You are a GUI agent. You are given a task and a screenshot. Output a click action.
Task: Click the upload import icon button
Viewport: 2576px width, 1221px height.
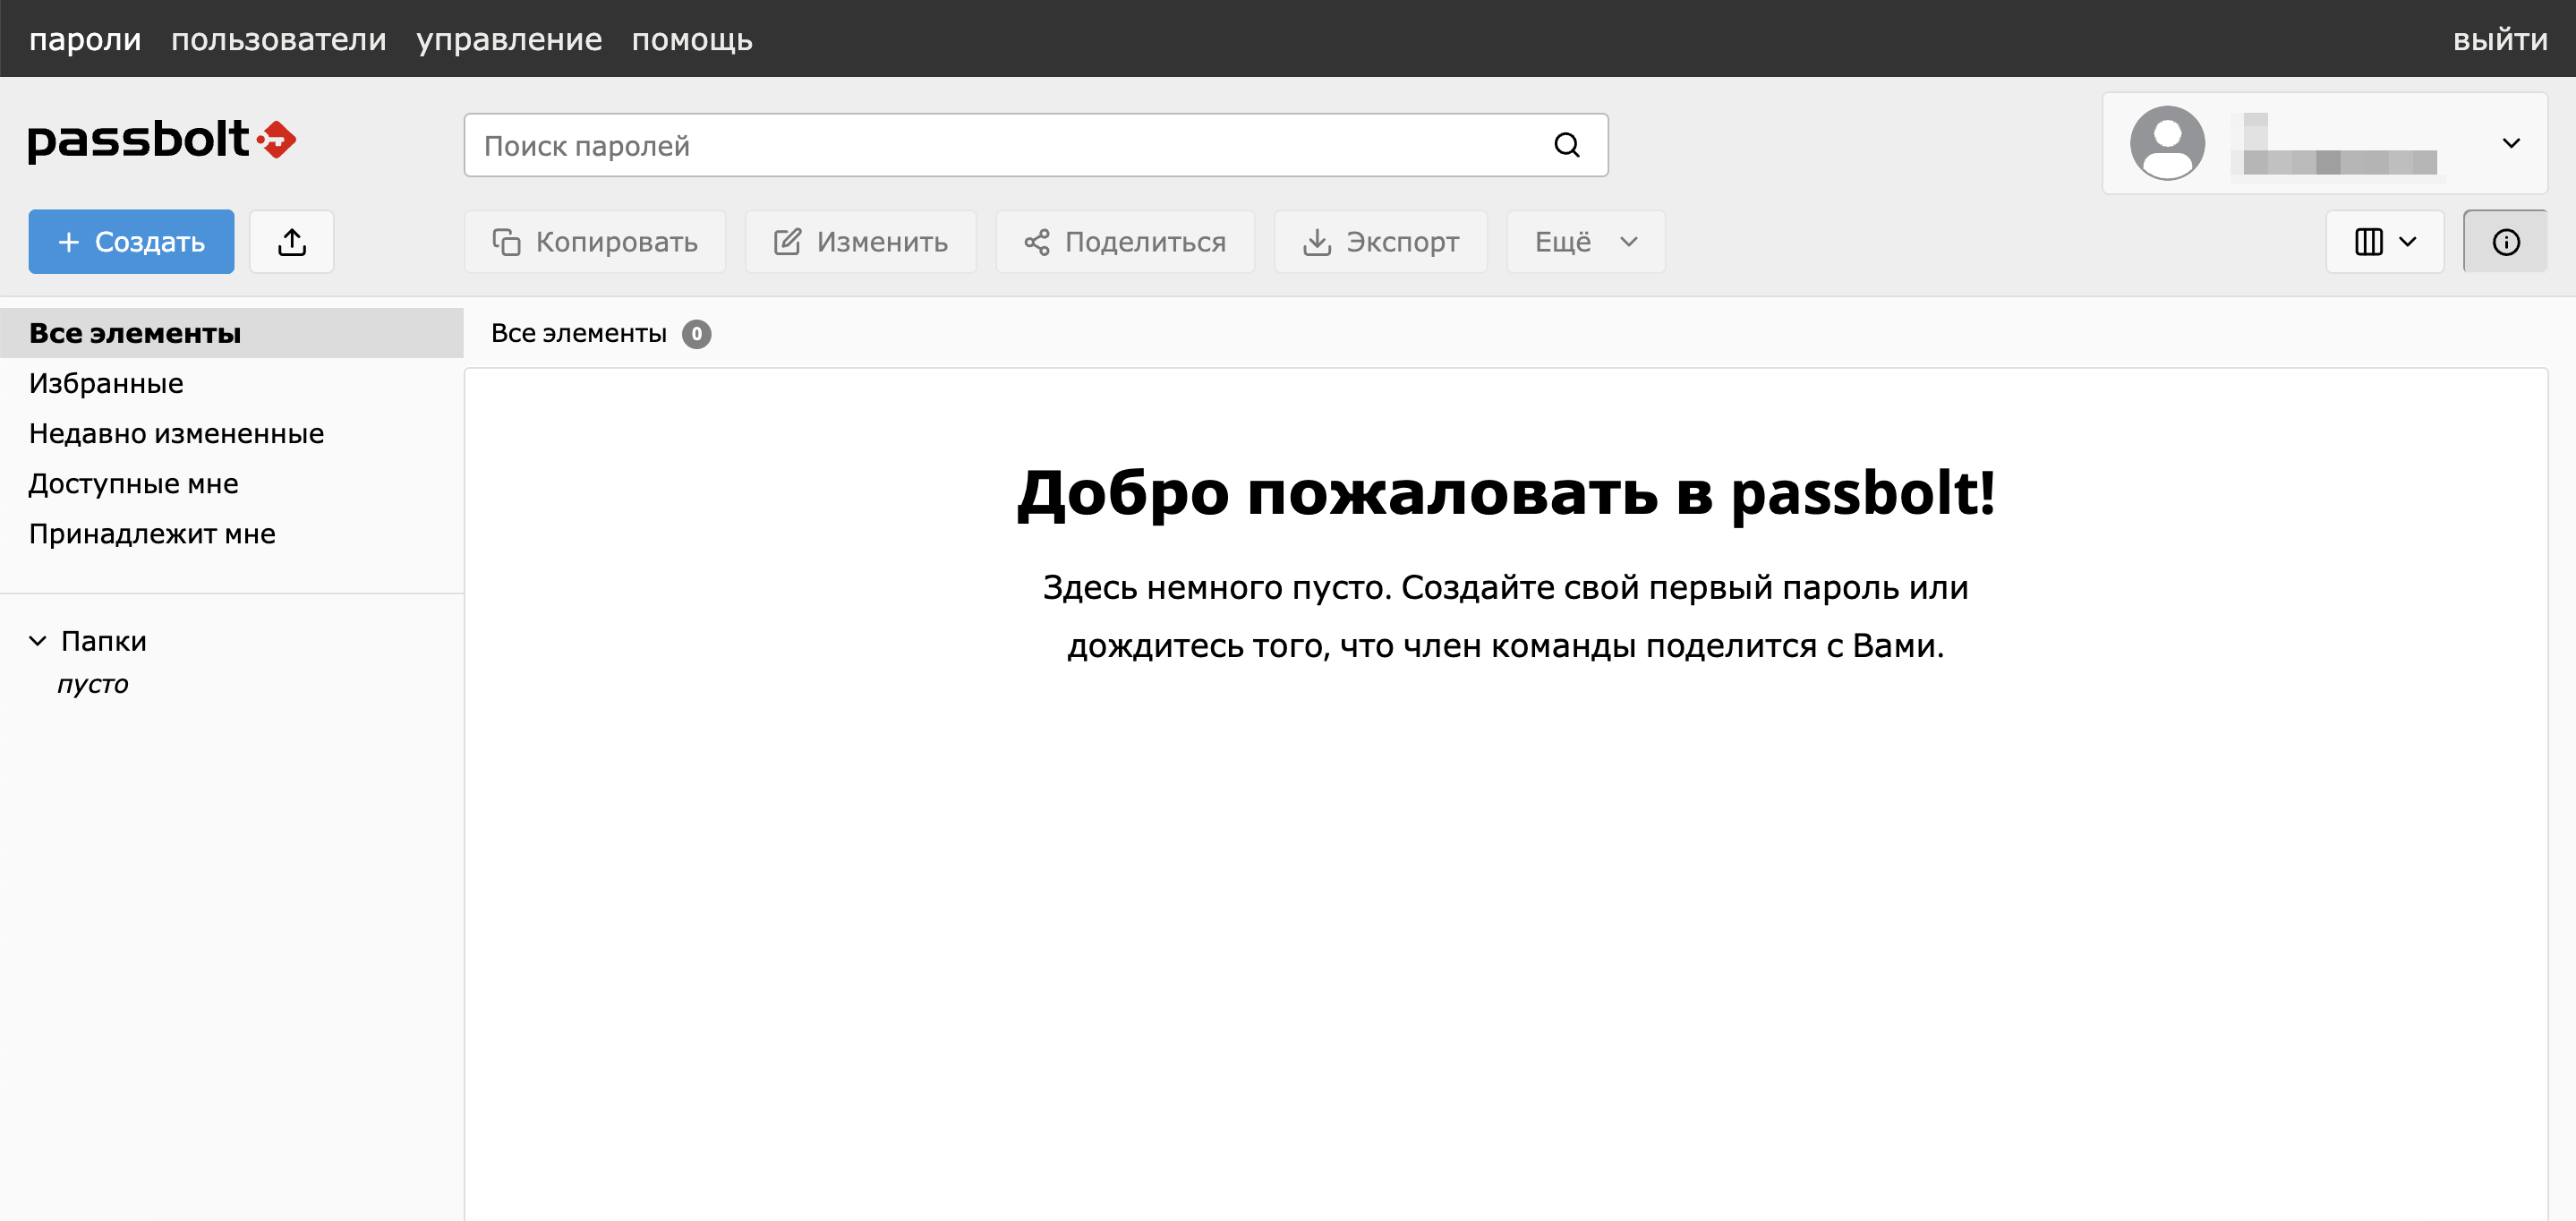point(292,241)
